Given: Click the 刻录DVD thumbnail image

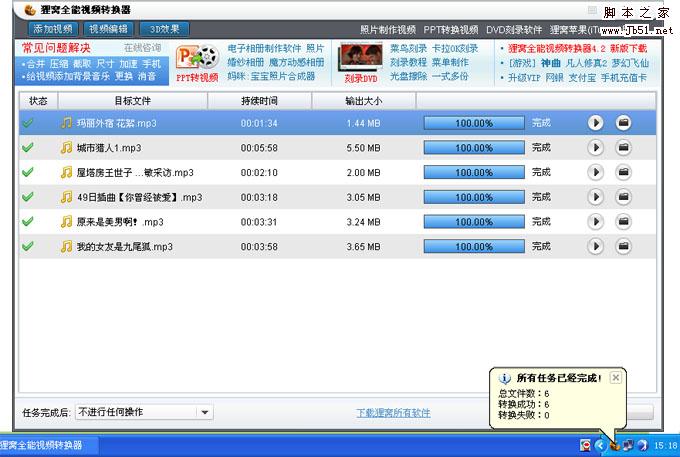Looking at the screenshot, I should coord(361,56).
